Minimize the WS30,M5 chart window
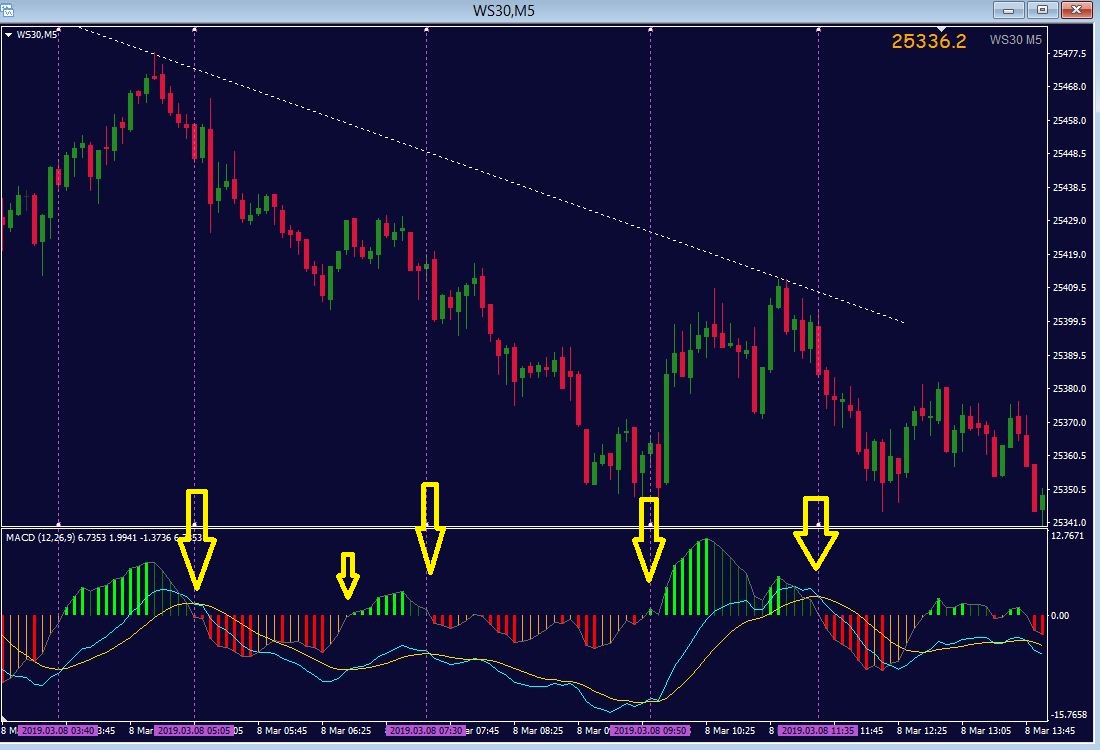This screenshot has height=750, width=1100. 1009,10
